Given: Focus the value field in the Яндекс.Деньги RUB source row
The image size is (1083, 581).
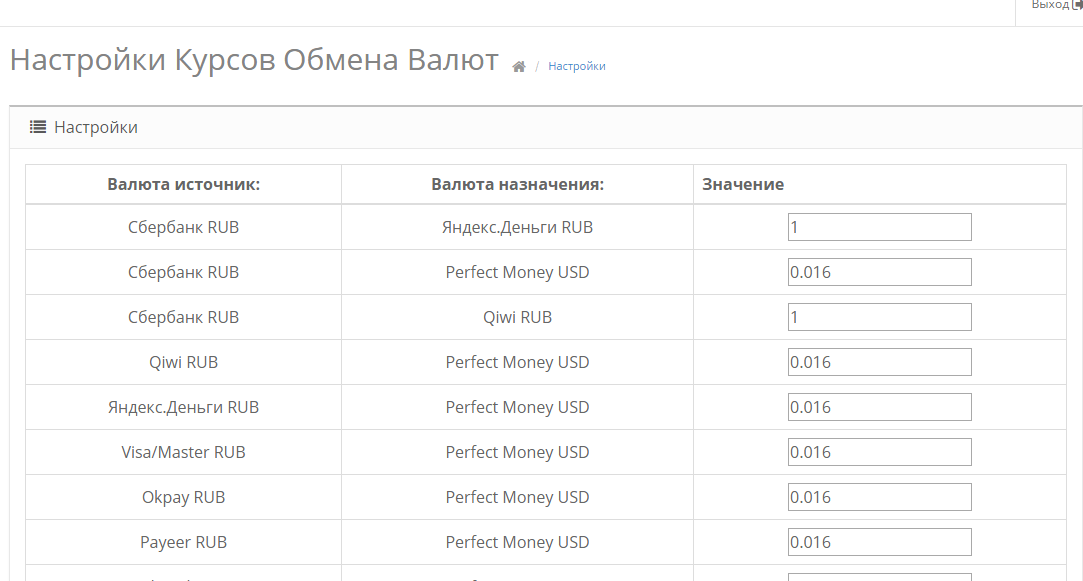Looking at the screenshot, I should (879, 407).
